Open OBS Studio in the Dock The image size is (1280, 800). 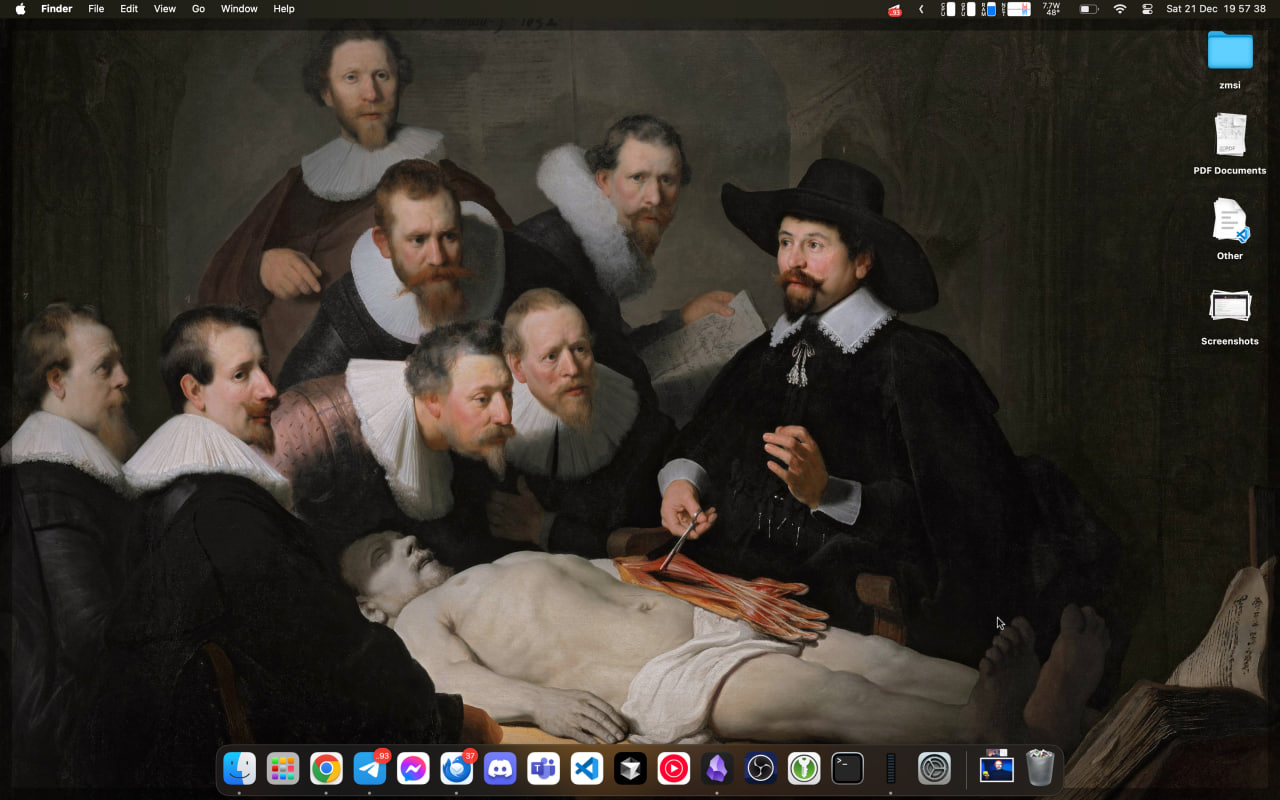[761, 769]
